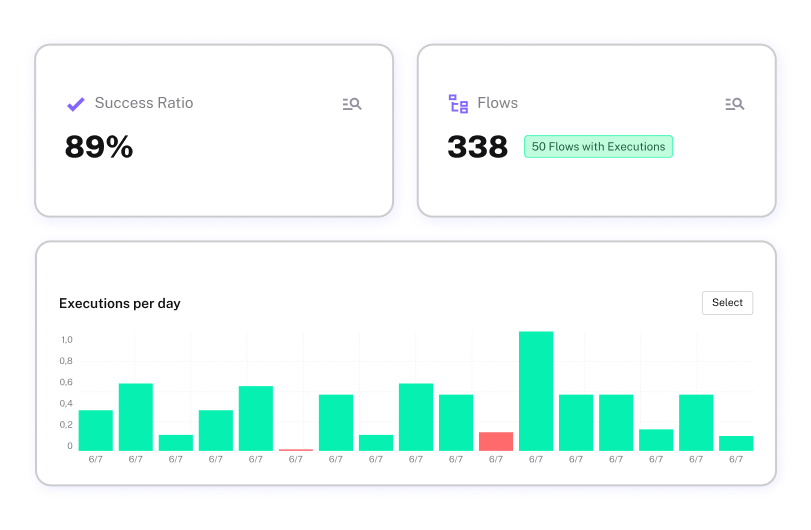Image resolution: width=811 pixels, height=530 pixels.
Task: Click the taller red bar in the chart
Action: (x=496, y=441)
